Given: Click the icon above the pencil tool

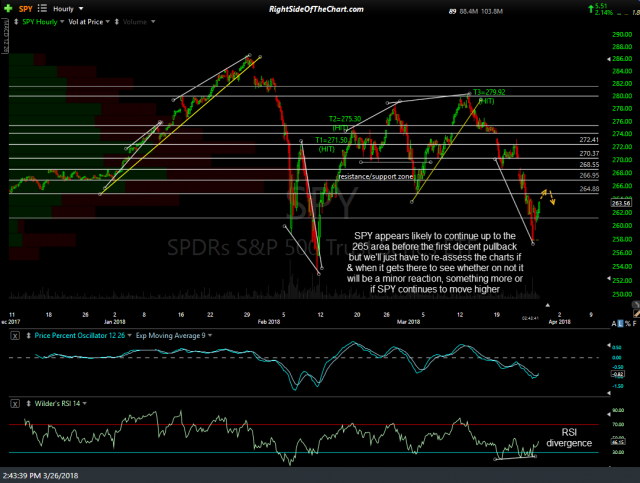Looking at the screenshot, I should tap(636, 305).
